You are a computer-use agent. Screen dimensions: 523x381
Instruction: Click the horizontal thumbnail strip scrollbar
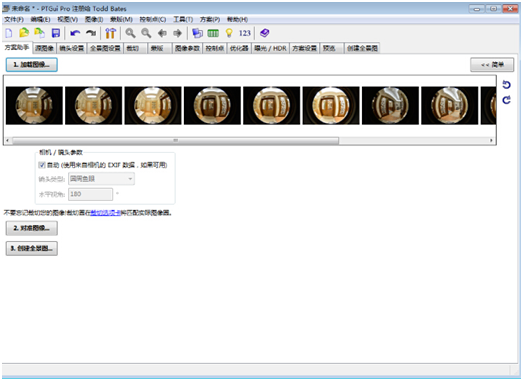(175, 140)
